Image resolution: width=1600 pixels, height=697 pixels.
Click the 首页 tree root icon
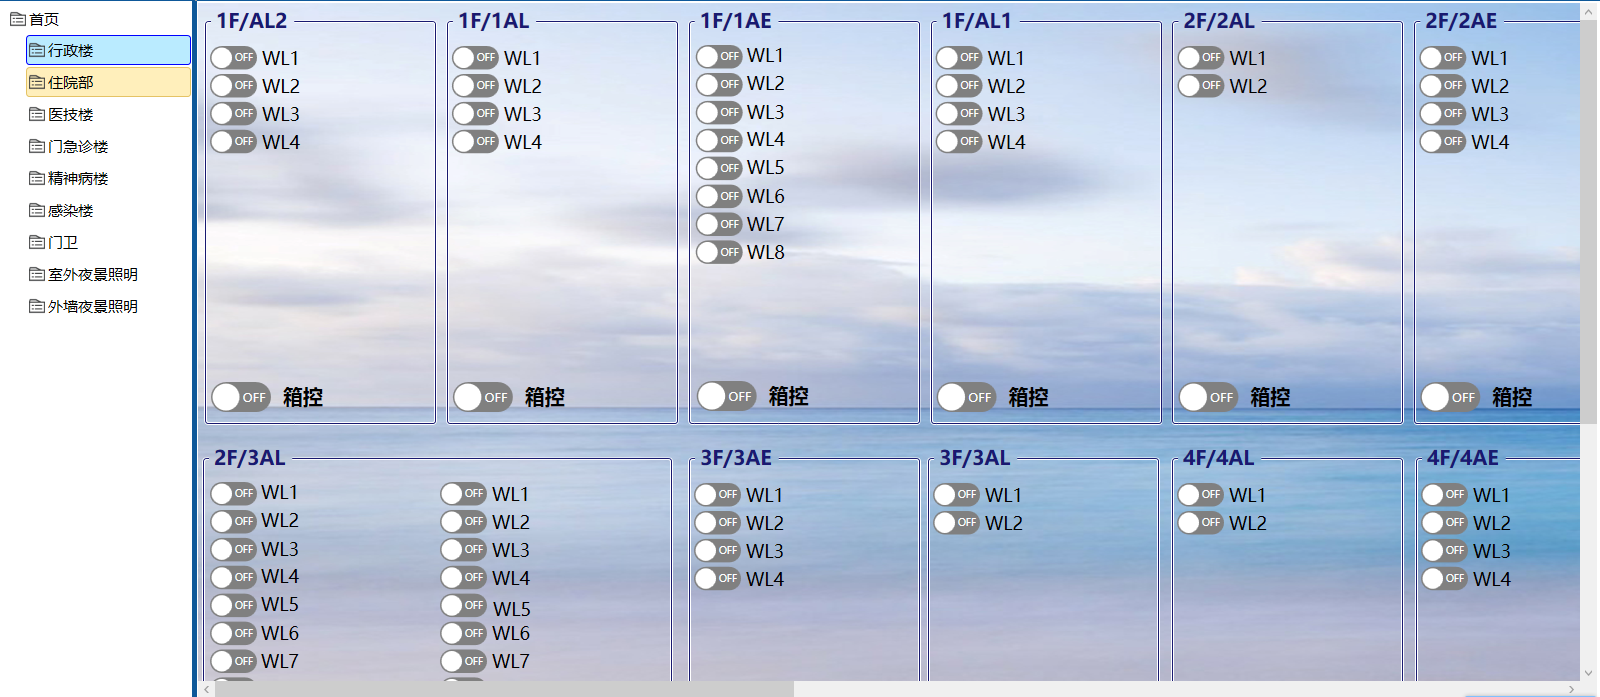tap(17, 19)
